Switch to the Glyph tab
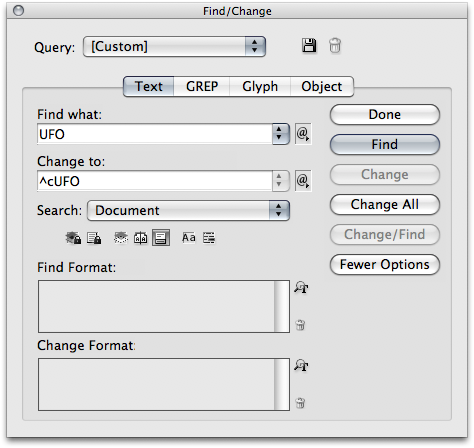This screenshot has width=474, height=448. click(x=260, y=87)
